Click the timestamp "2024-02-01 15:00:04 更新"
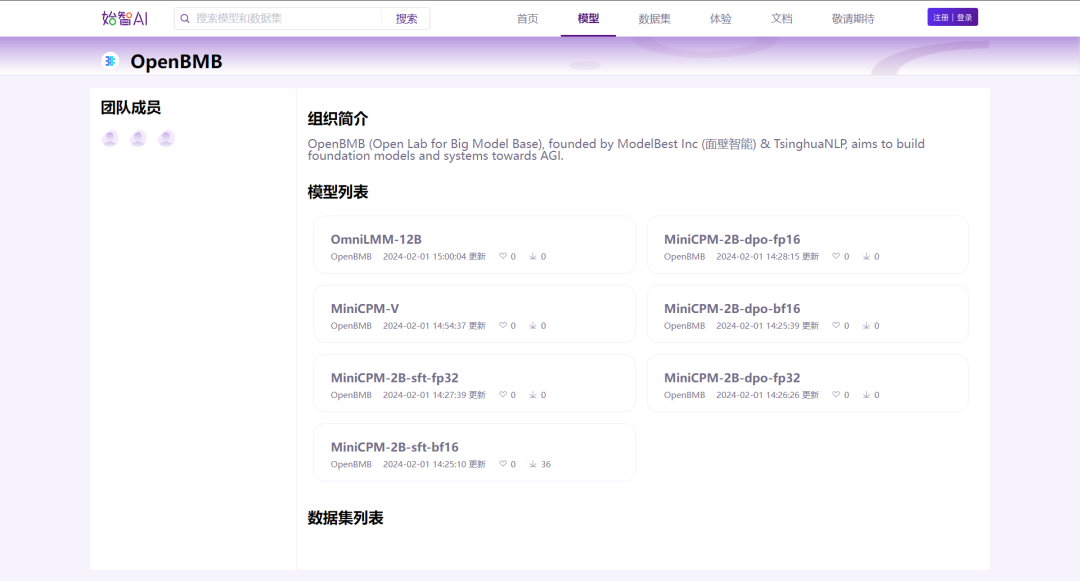This screenshot has width=1080, height=581. click(435, 256)
